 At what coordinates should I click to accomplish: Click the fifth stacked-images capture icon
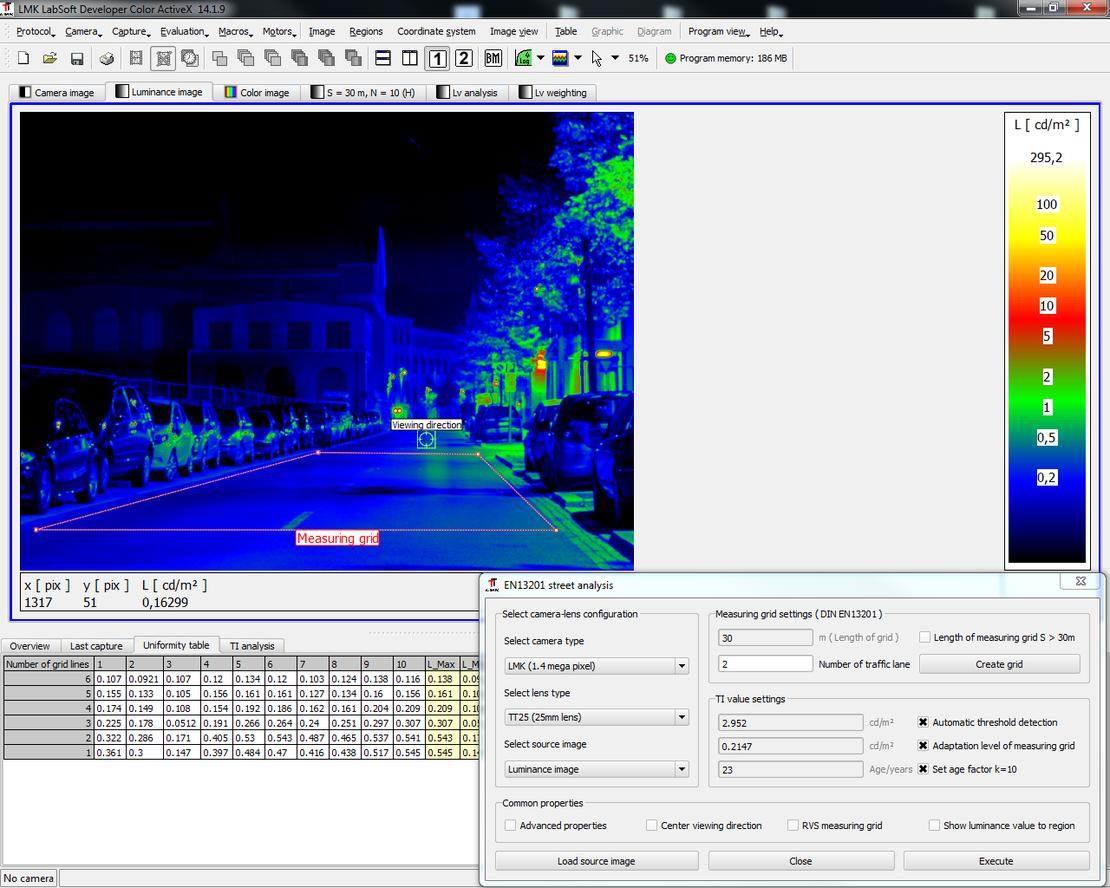[x=326, y=58]
